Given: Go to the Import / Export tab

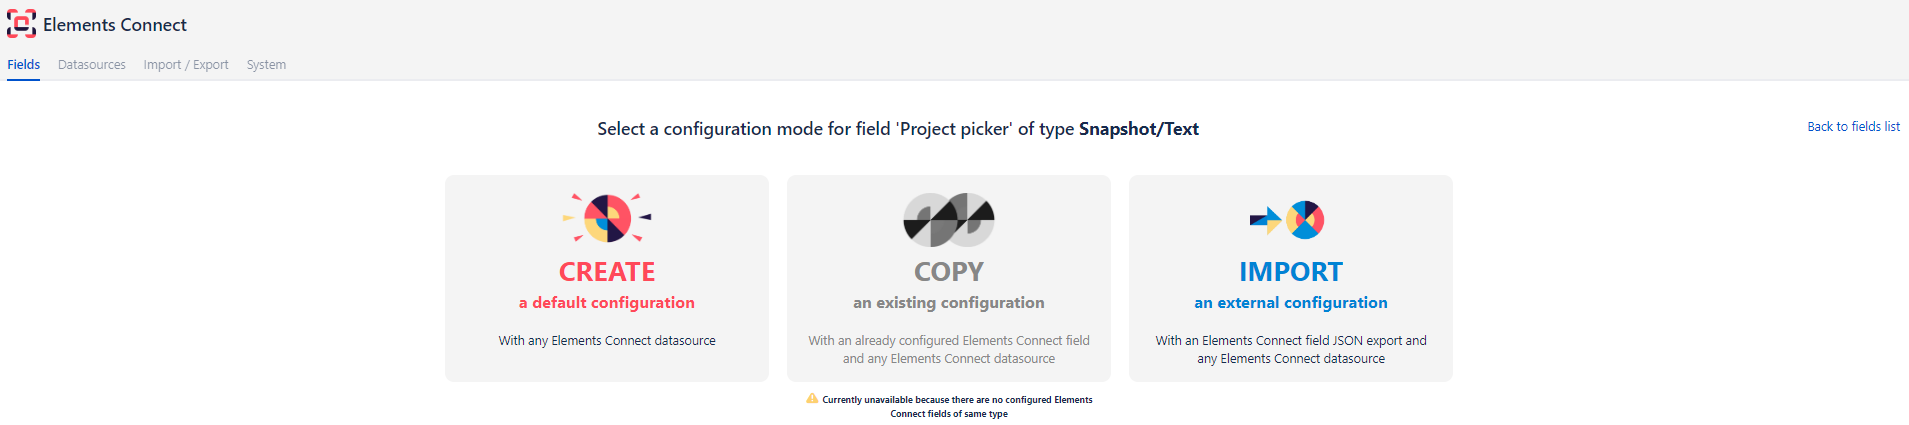Looking at the screenshot, I should [186, 65].
